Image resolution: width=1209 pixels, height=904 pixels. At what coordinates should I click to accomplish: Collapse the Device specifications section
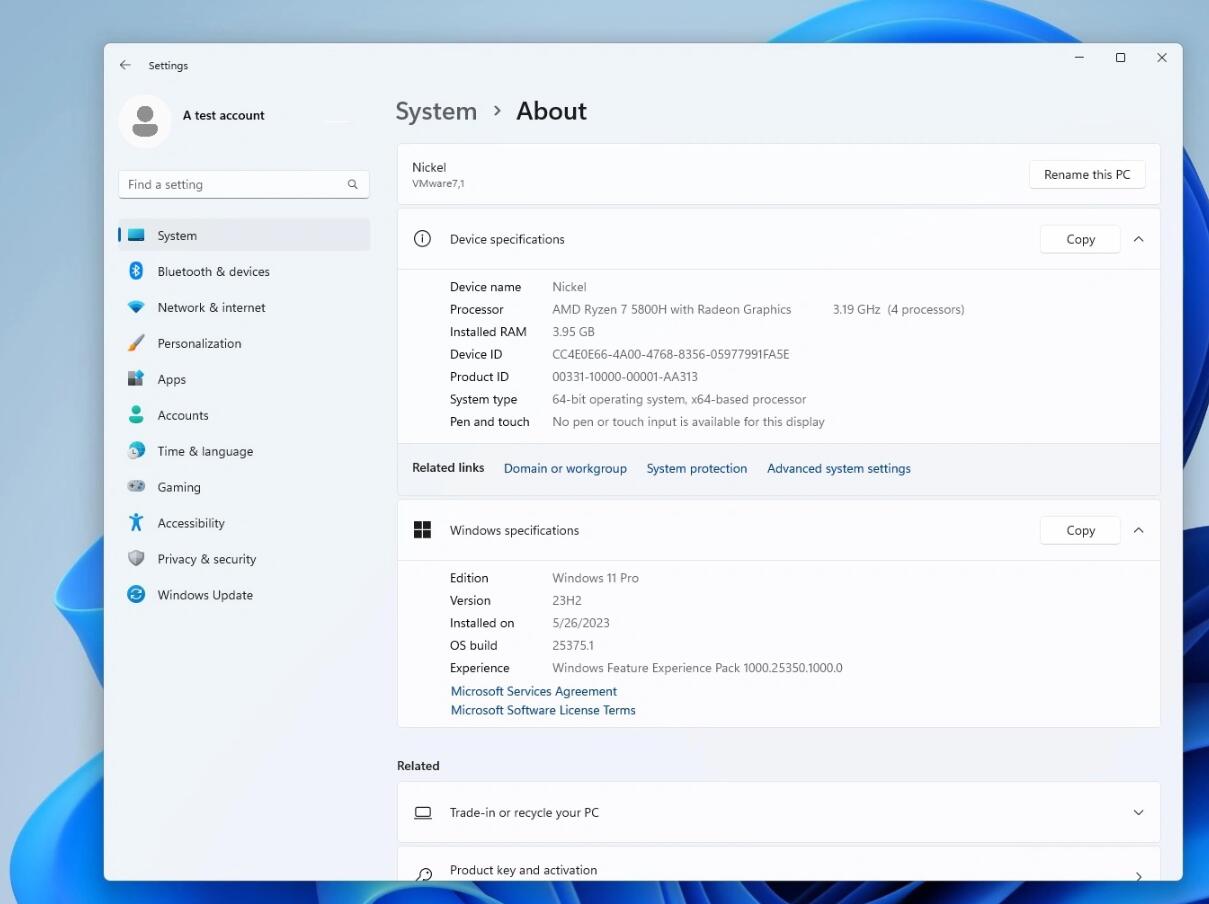click(1138, 239)
